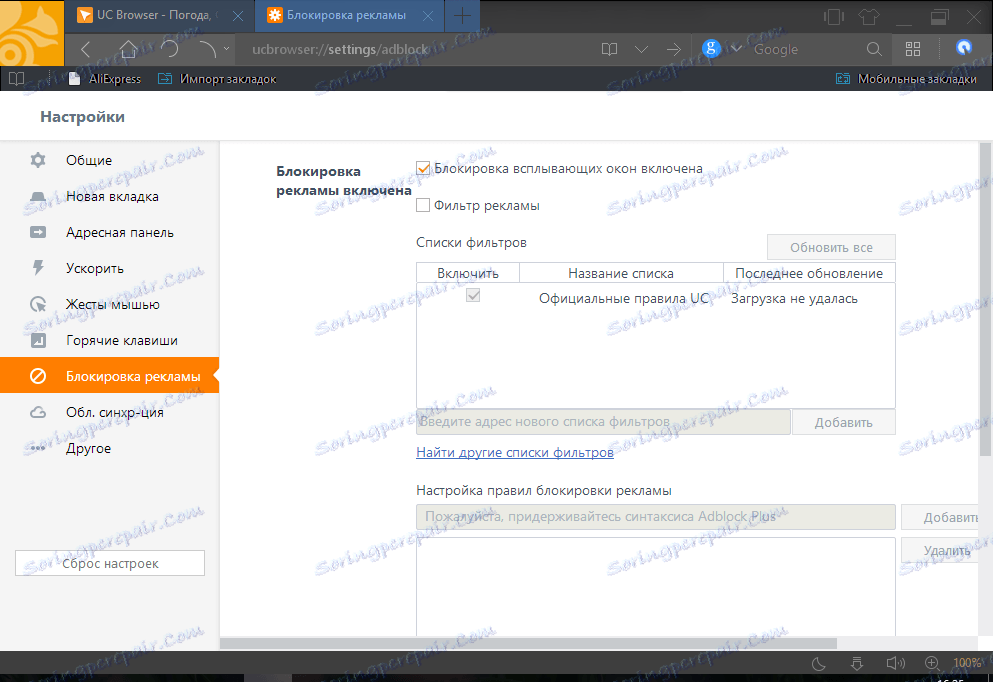Close the UC Browser - Погода tab
This screenshot has width=993, height=682.
(238, 16)
